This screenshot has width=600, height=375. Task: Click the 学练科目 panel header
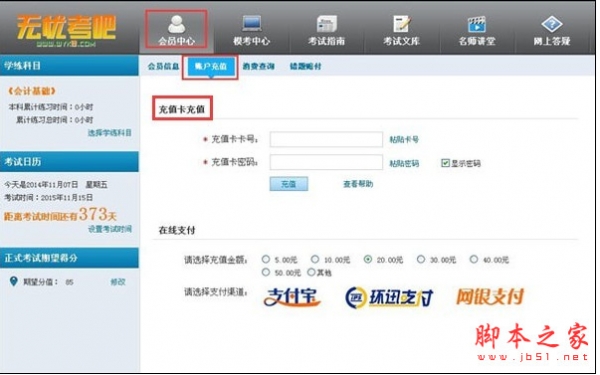point(69,65)
